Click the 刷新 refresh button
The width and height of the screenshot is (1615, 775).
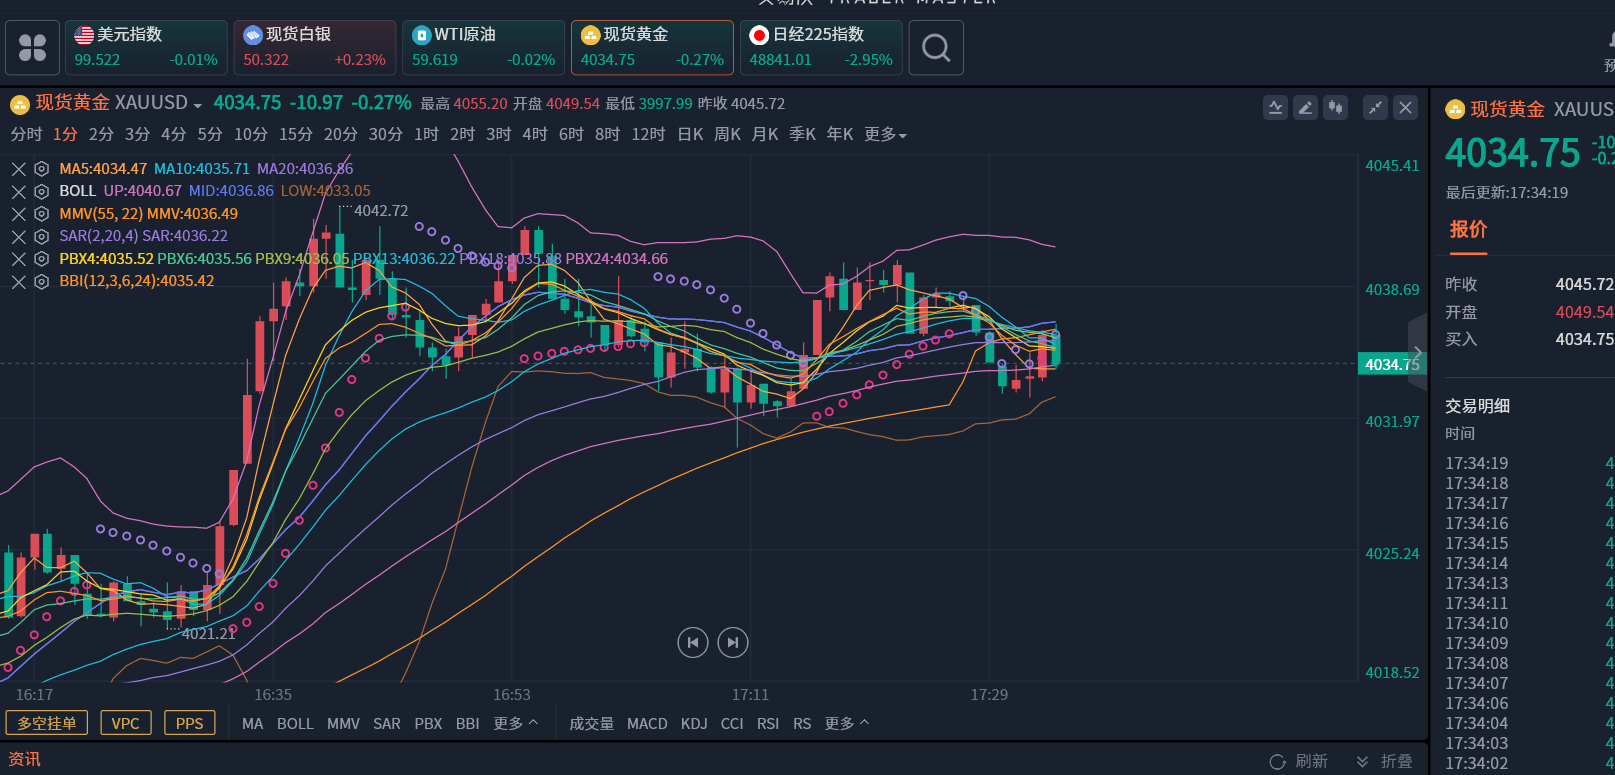point(1299,761)
